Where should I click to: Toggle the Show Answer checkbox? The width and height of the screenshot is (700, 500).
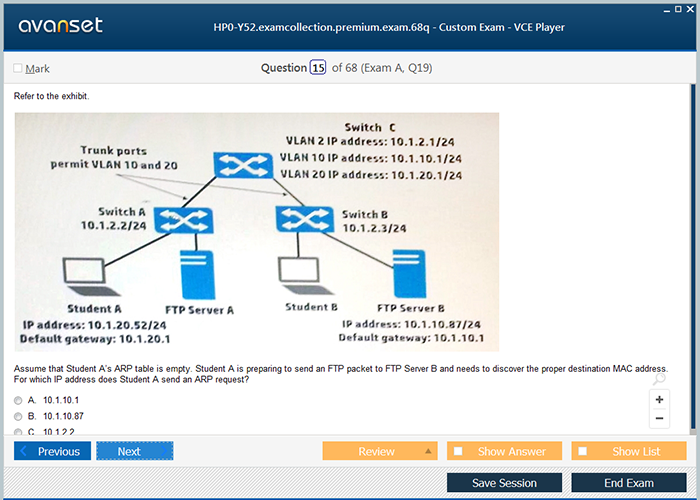pos(458,451)
